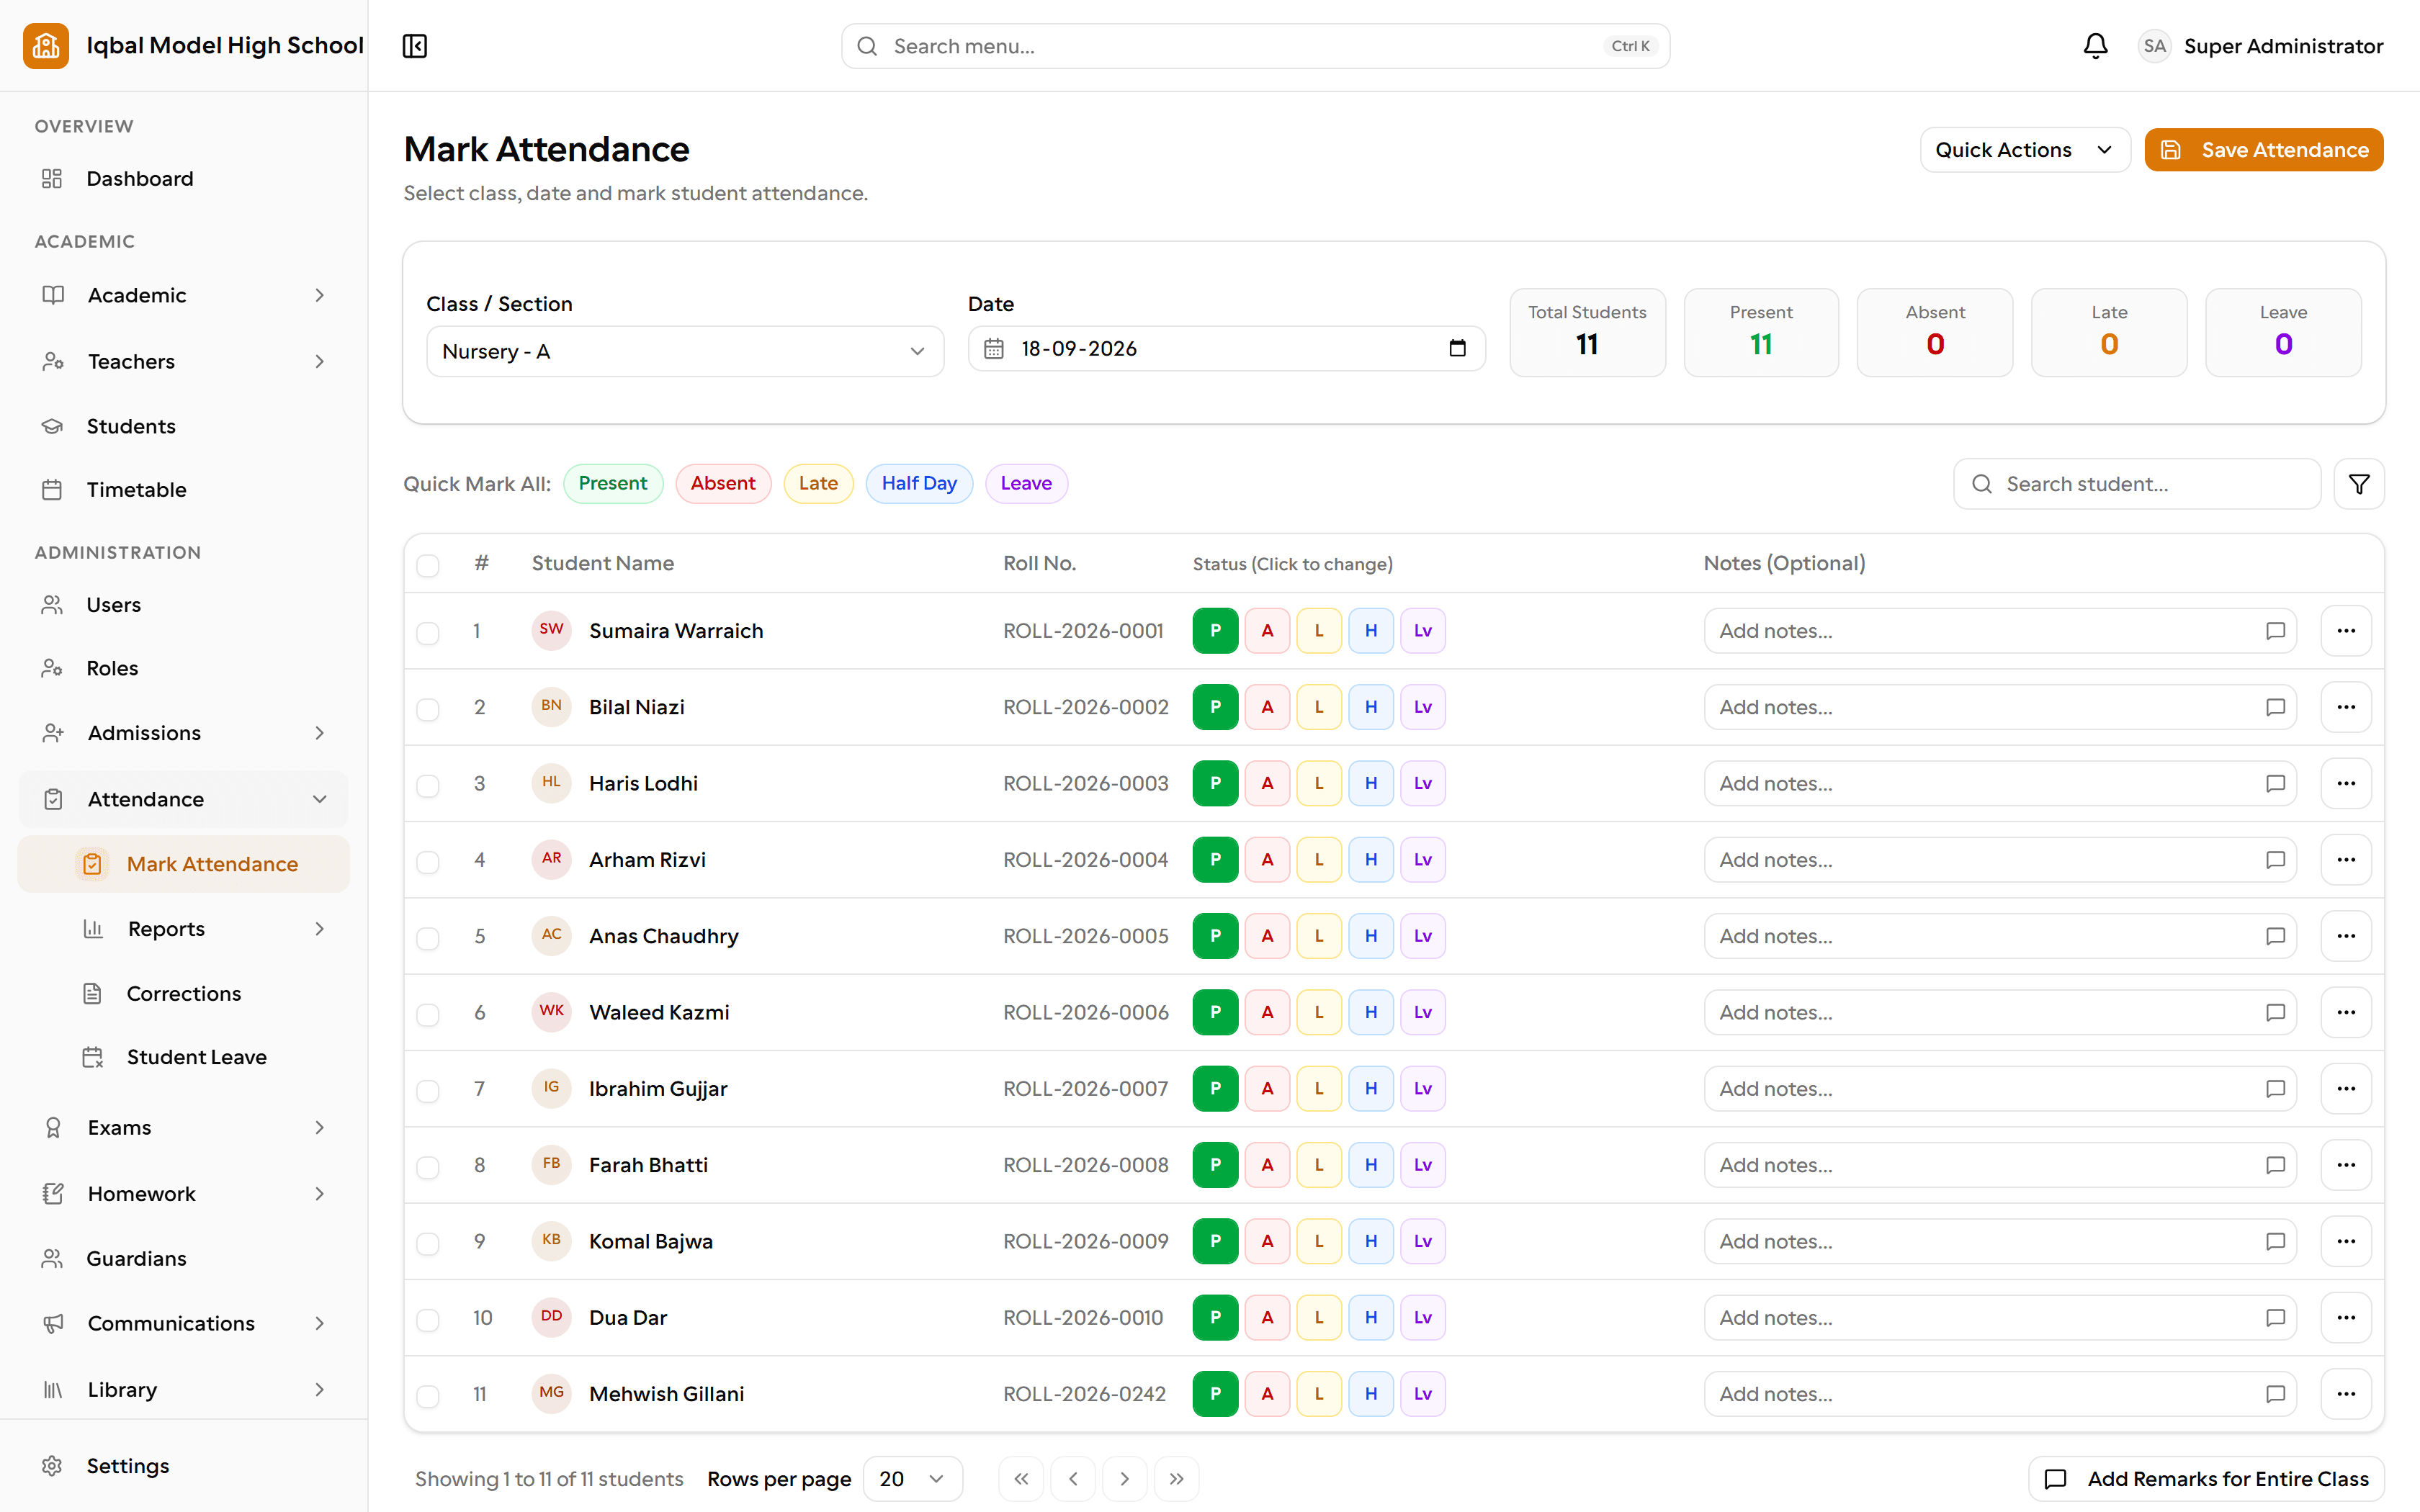Expand the Teachers menu
This screenshot has height=1512, width=2420.
pos(184,361)
